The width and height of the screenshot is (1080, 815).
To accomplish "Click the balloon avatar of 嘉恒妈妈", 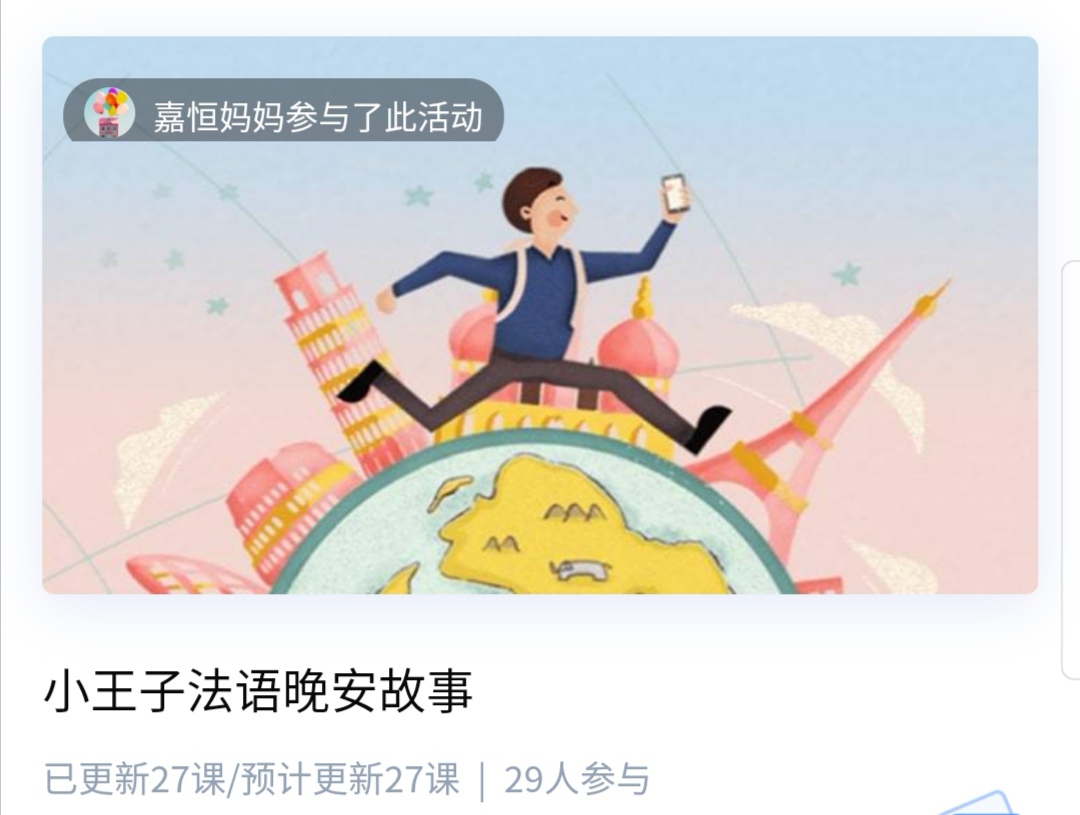I will pyautogui.click(x=110, y=113).
